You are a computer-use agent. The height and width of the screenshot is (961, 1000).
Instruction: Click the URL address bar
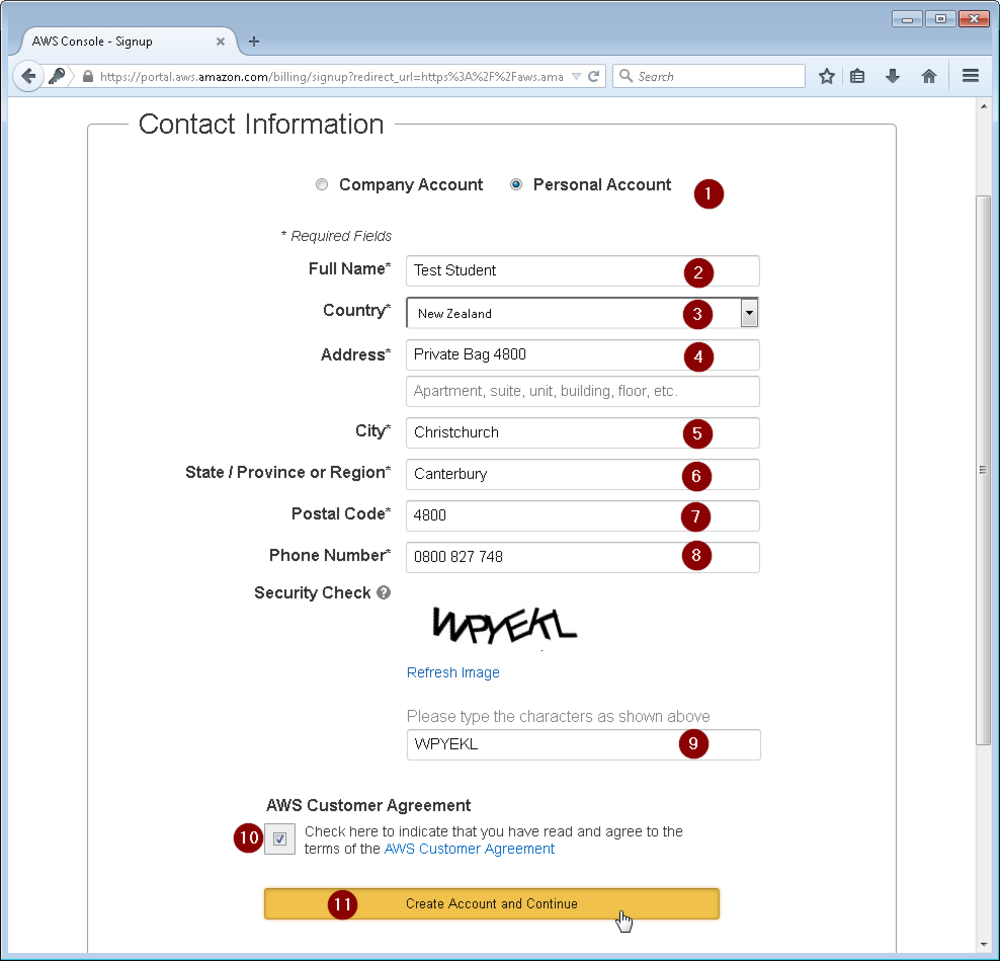pos(332,77)
